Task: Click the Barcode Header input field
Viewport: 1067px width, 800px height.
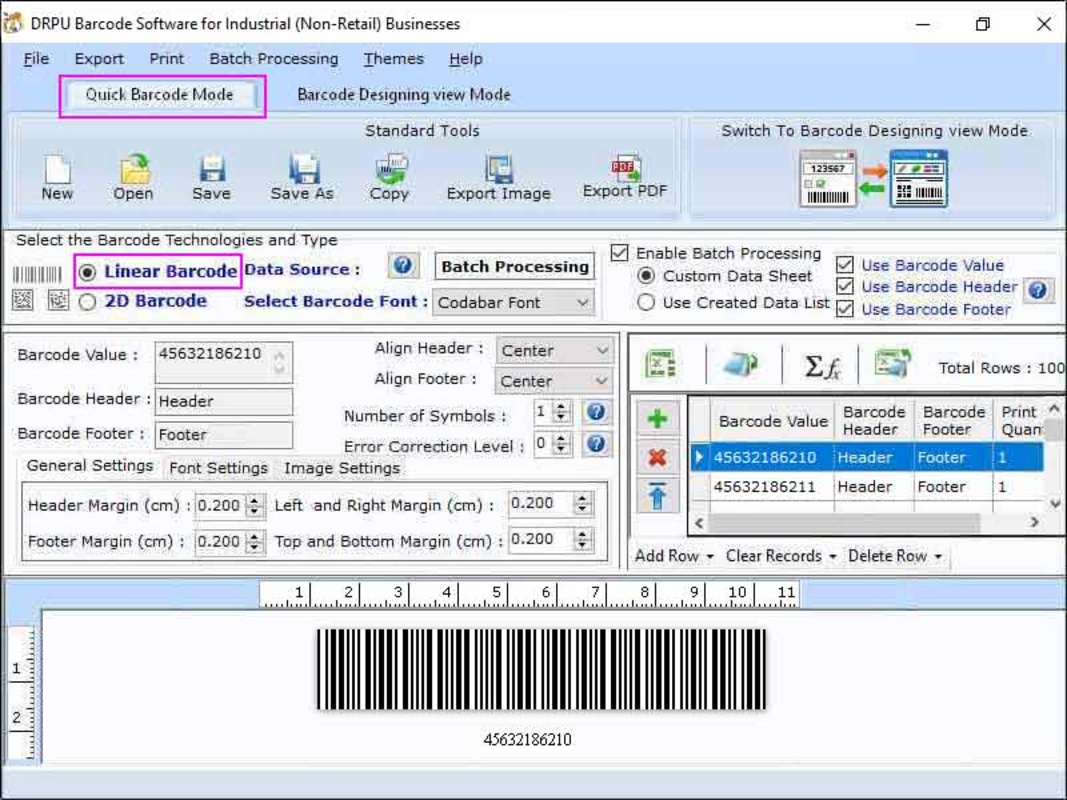Action: pyautogui.click(x=224, y=401)
